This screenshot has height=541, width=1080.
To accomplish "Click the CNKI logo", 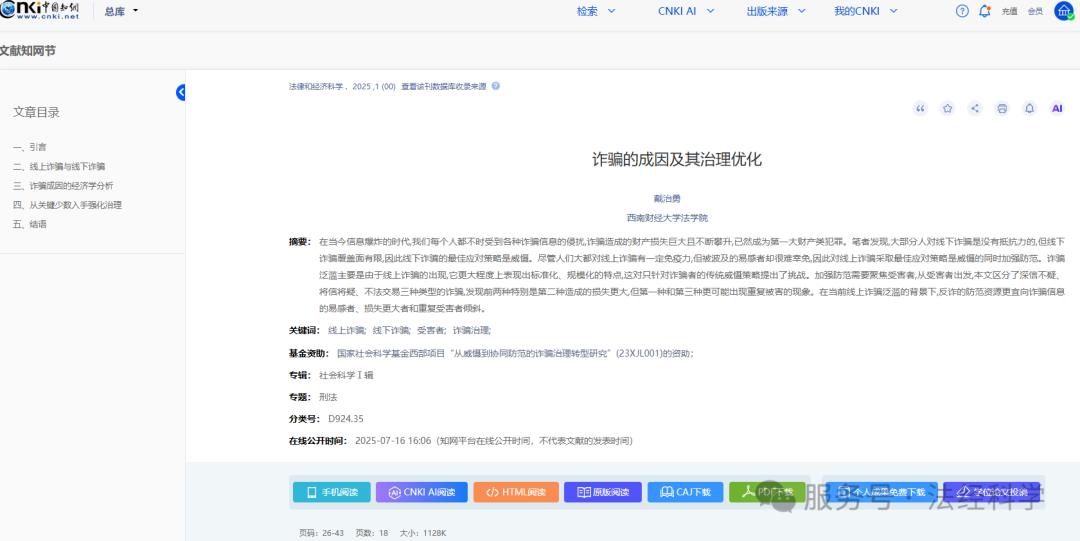I will (x=40, y=10).
